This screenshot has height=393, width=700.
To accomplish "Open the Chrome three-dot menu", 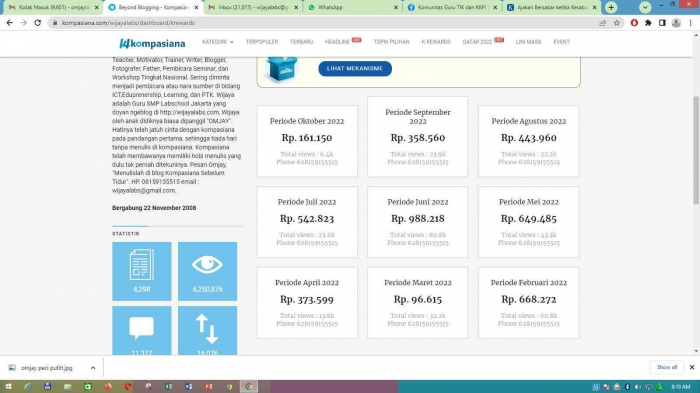I will pos(691,23).
